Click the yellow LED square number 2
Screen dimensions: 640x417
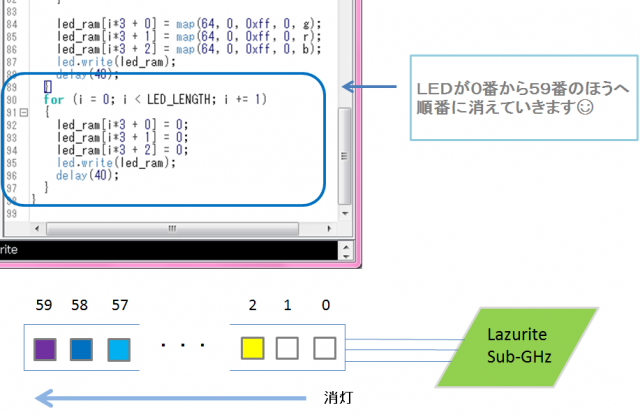(x=253, y=348)
